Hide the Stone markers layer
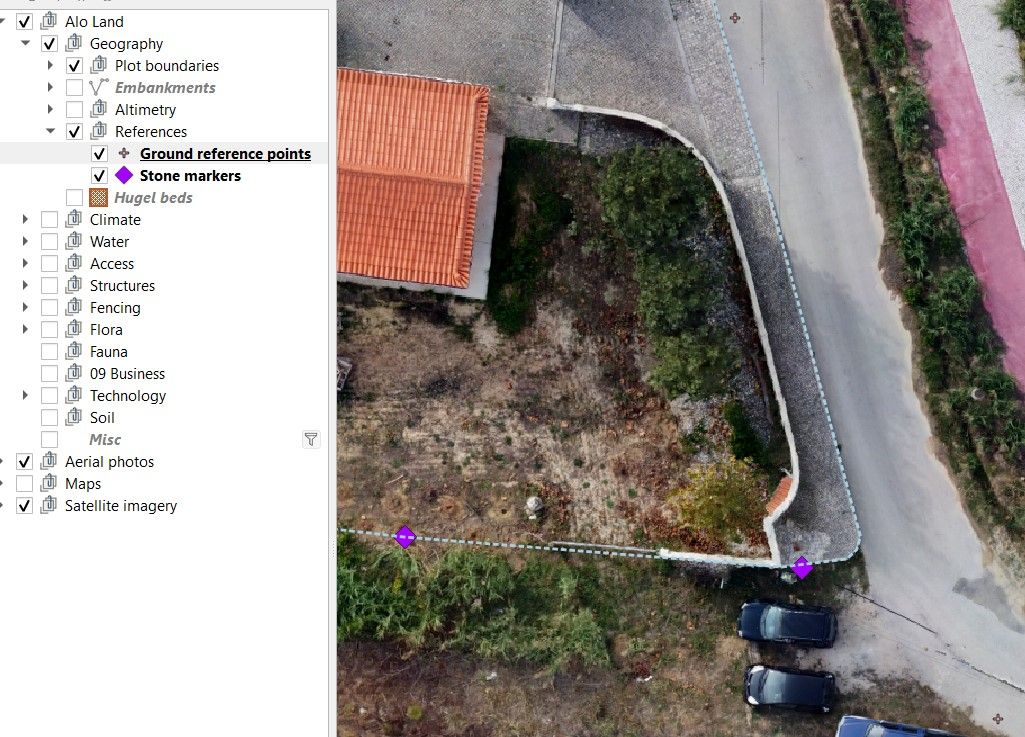This screenshot has width=1025, height=737. 99,176
